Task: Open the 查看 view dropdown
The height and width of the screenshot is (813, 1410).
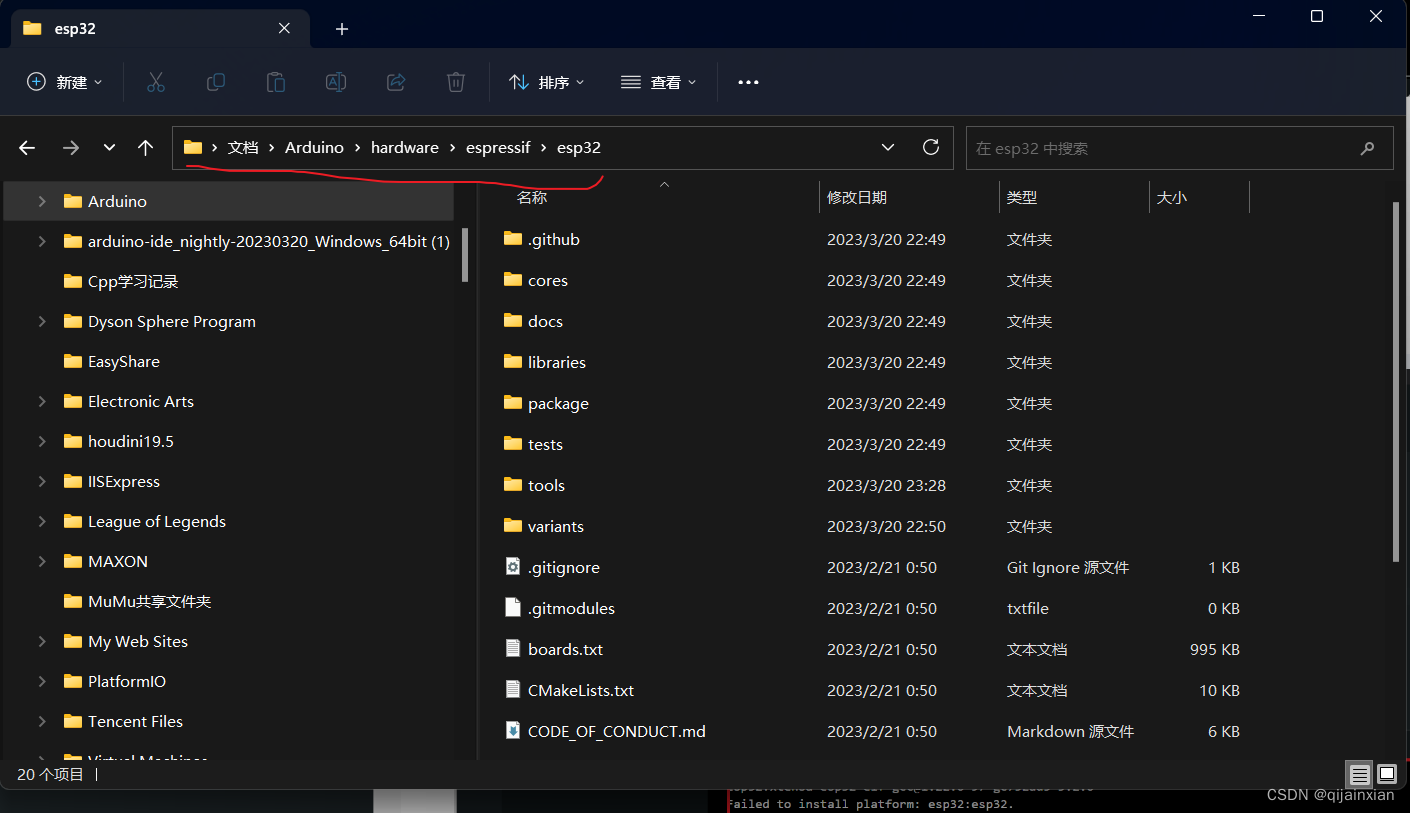Action: 659,82
